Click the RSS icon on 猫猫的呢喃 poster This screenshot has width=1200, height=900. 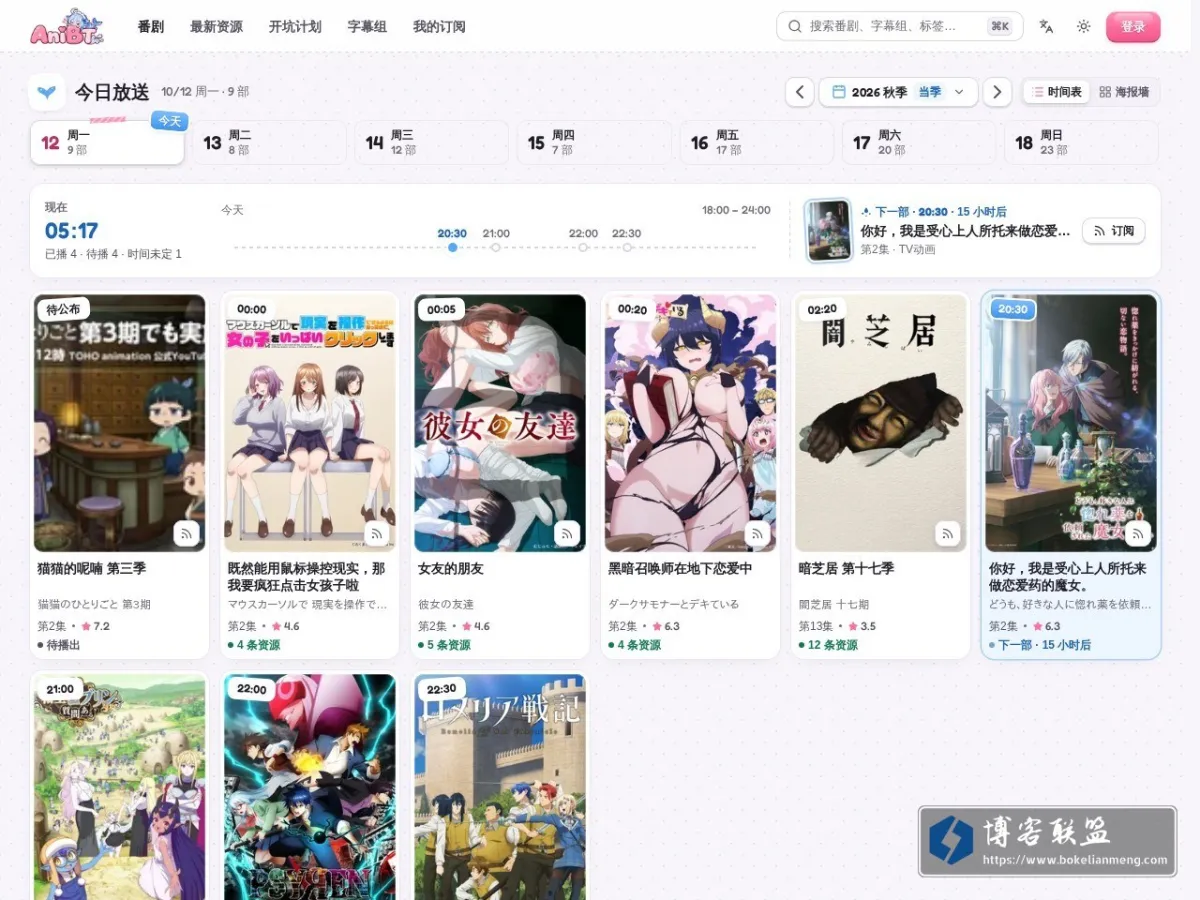point(186,533)
